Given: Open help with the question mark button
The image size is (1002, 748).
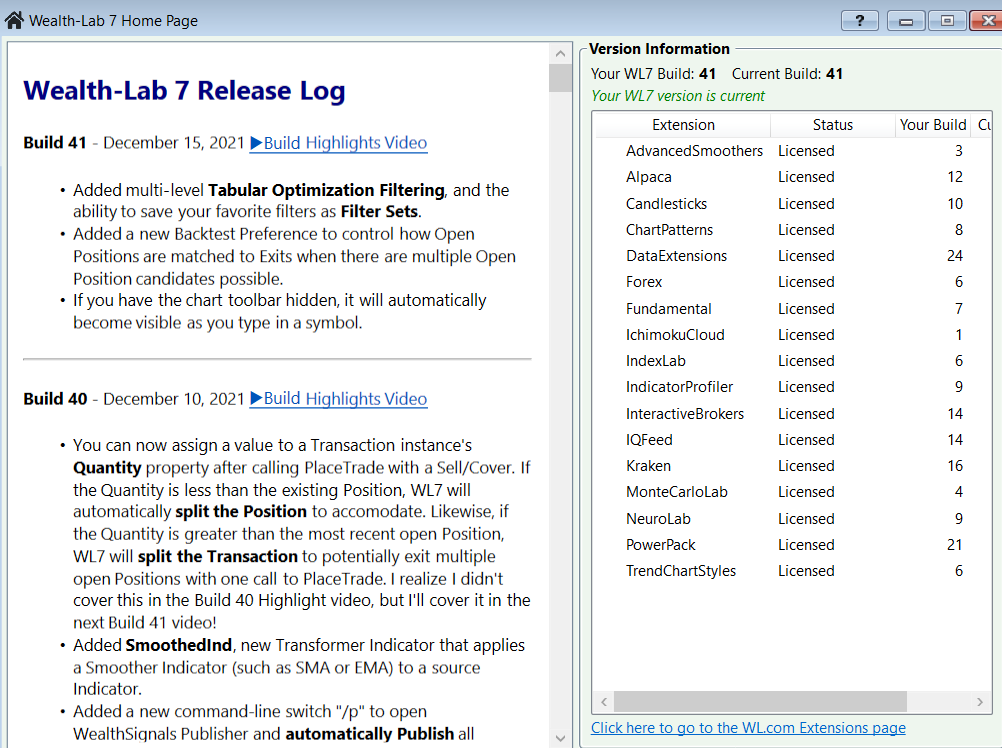Looking at the screenshot, I should coord(859,20).
